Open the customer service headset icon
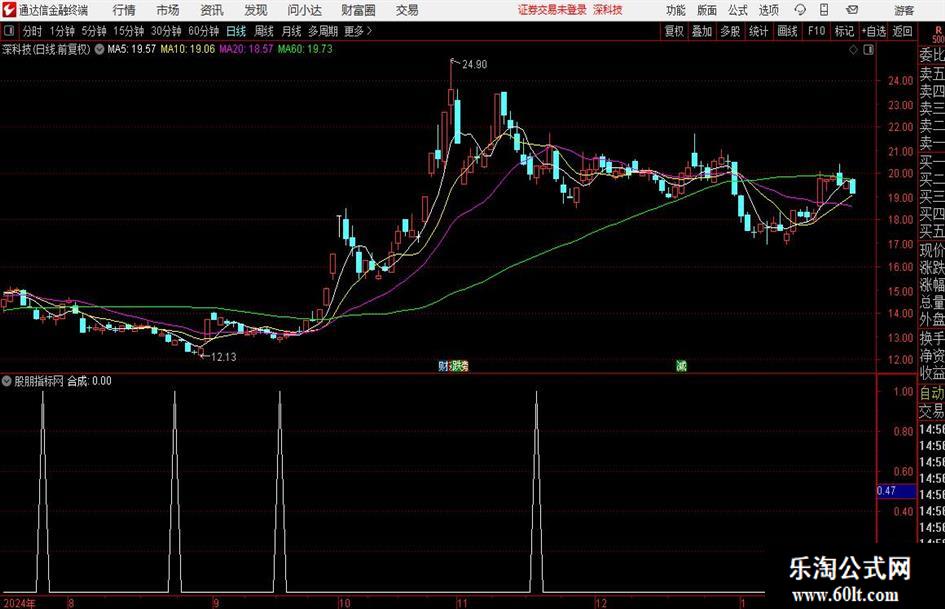The width and height of the screenshot is (945, 609). [800, 10]
